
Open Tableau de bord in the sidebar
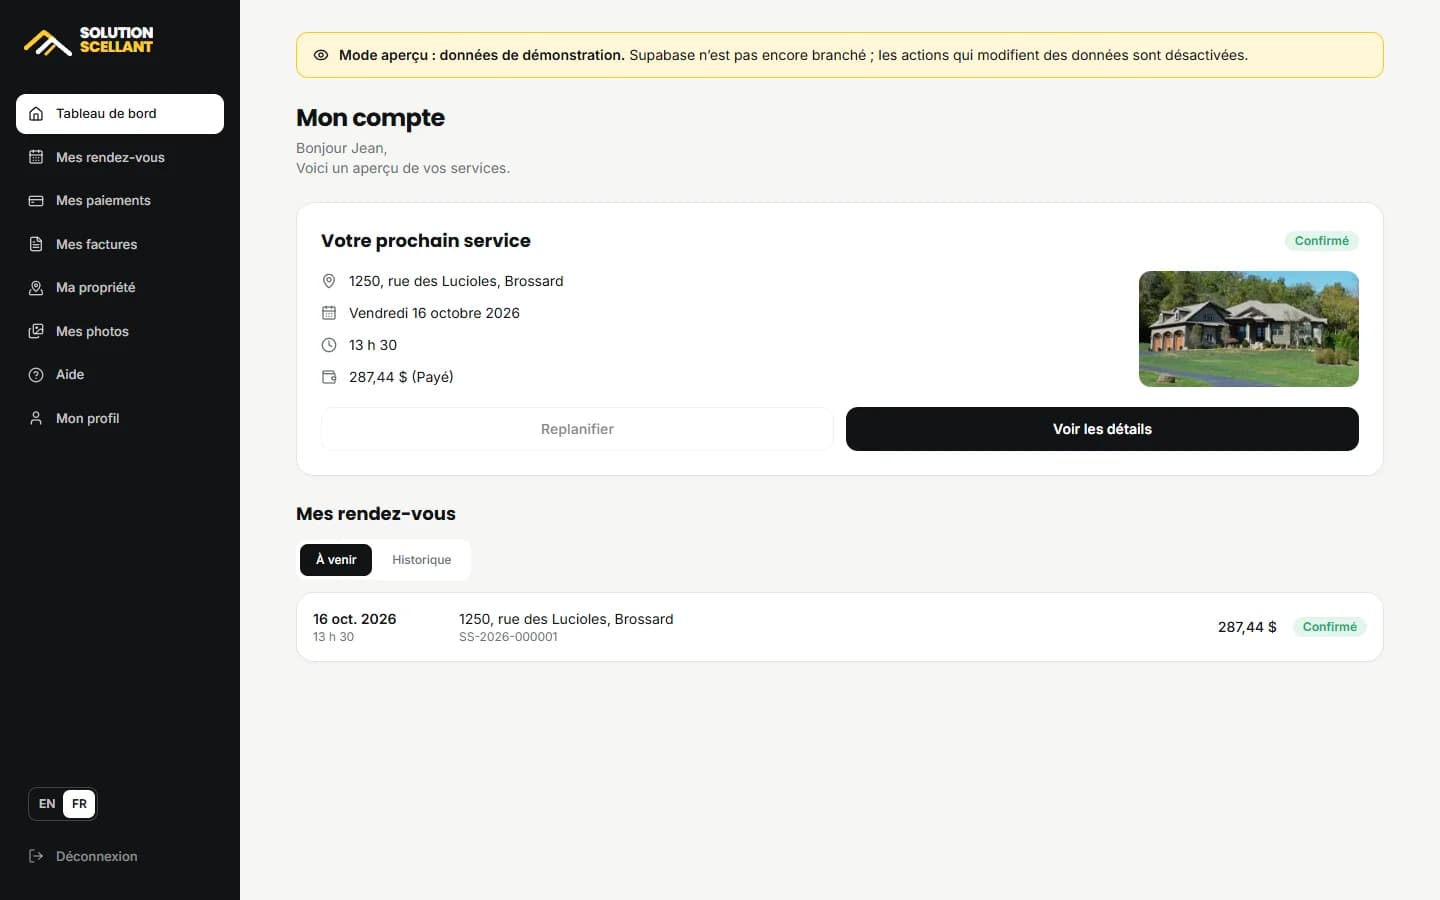(120, 114)
